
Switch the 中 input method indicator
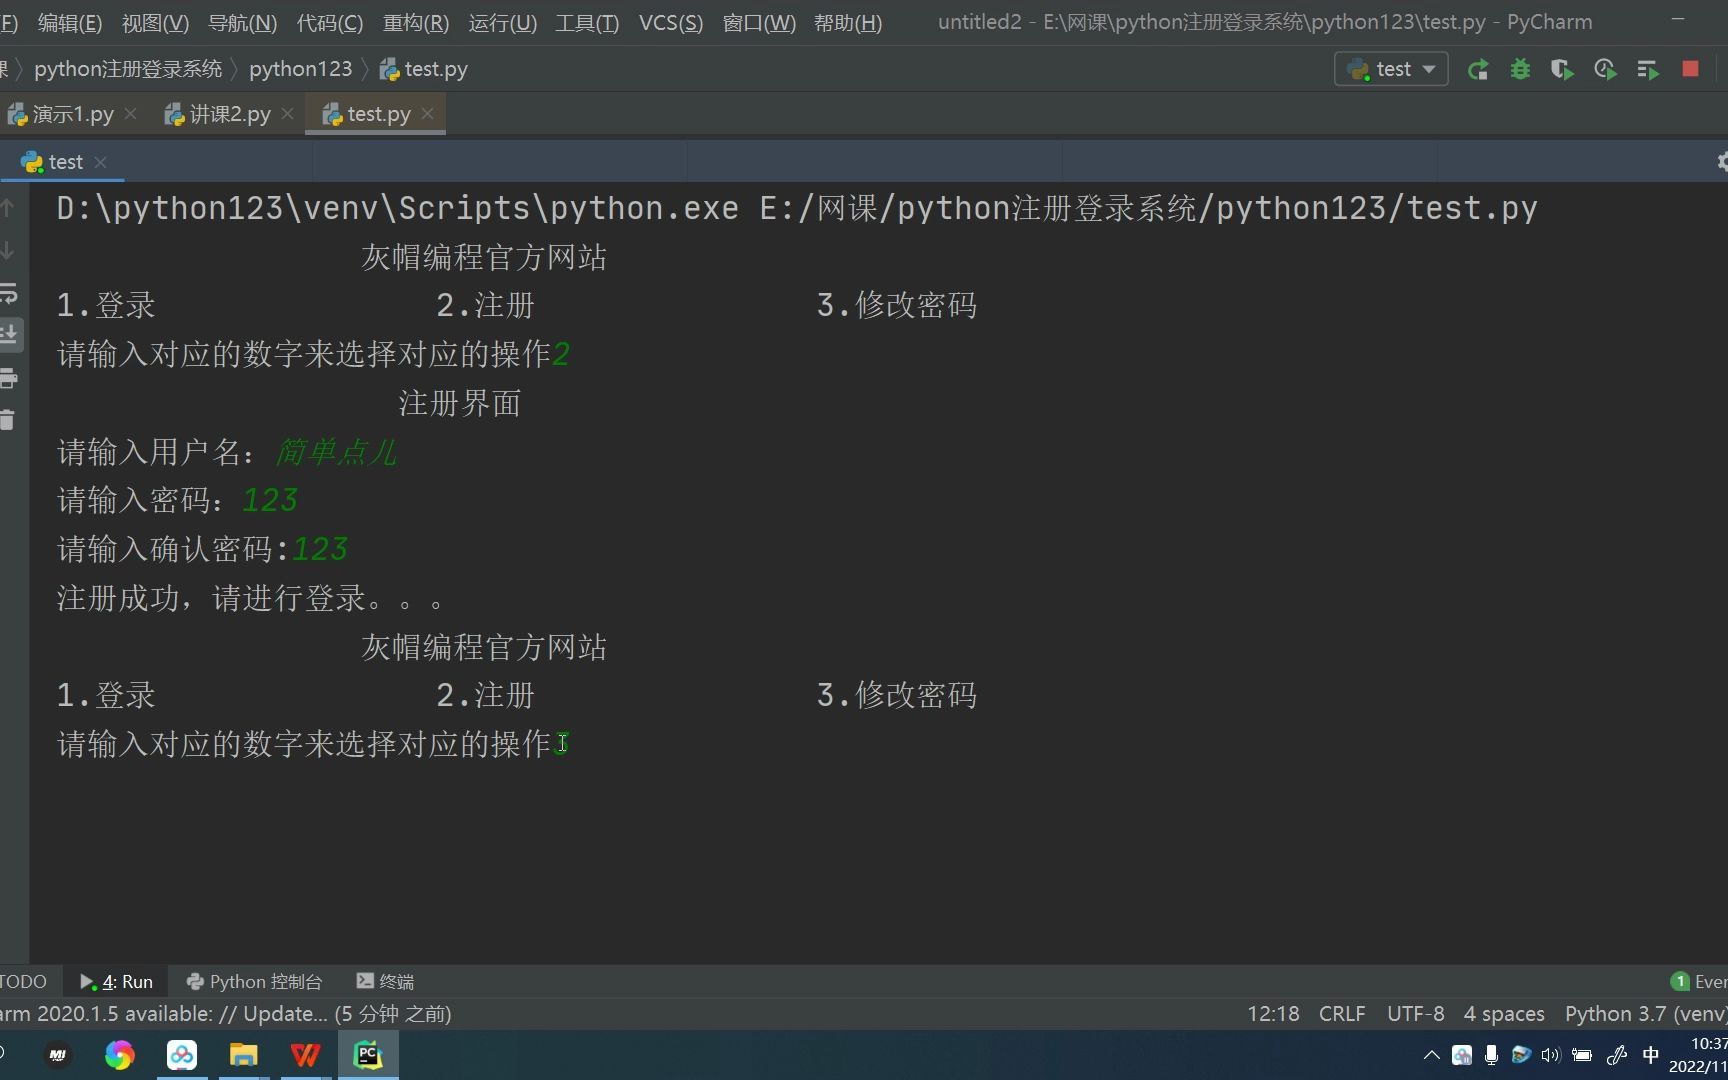click(x=1651, y=1055)
